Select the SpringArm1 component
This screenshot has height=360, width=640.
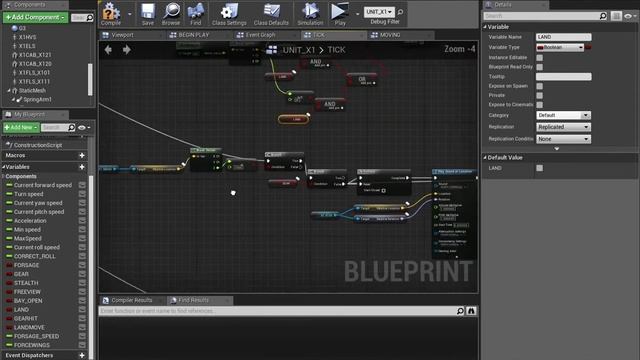37,99
